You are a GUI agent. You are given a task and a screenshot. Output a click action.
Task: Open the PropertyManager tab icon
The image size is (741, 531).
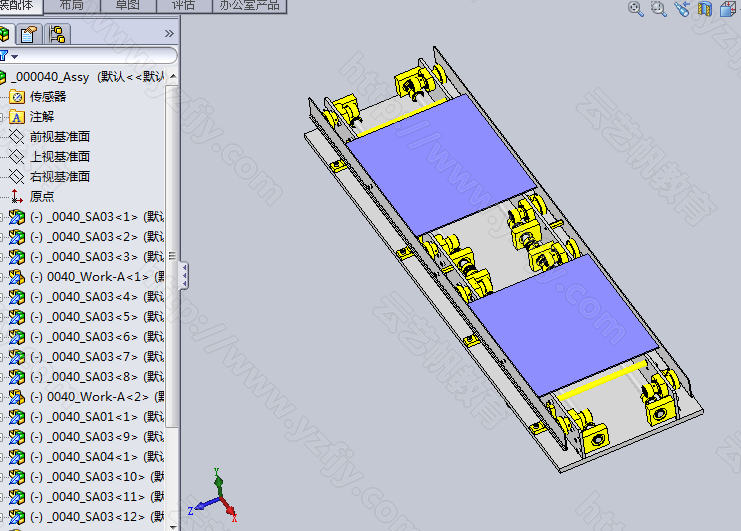pos(29,34)
